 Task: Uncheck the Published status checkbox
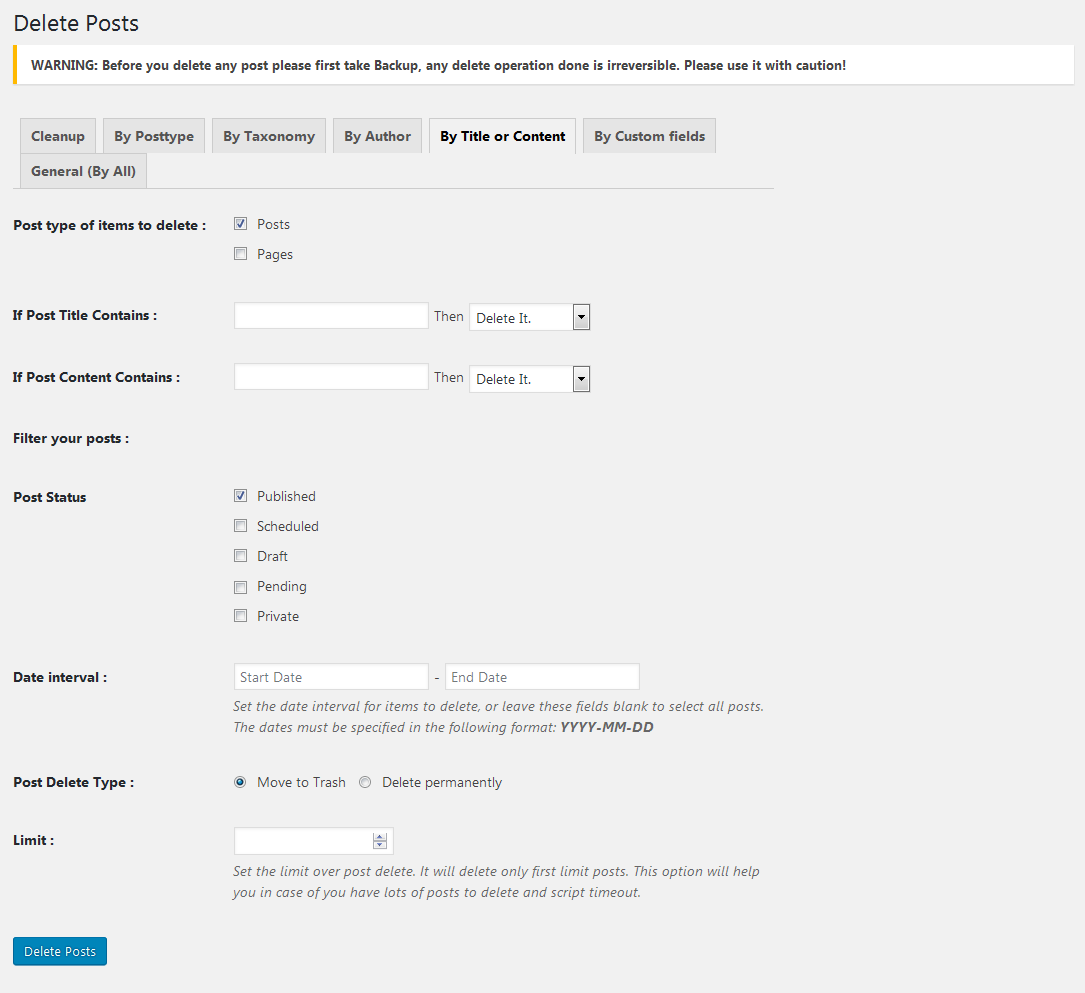tap(240, 496)
